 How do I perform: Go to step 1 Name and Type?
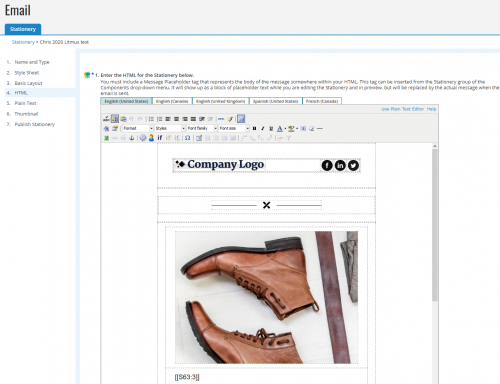(x=32, y=62)
